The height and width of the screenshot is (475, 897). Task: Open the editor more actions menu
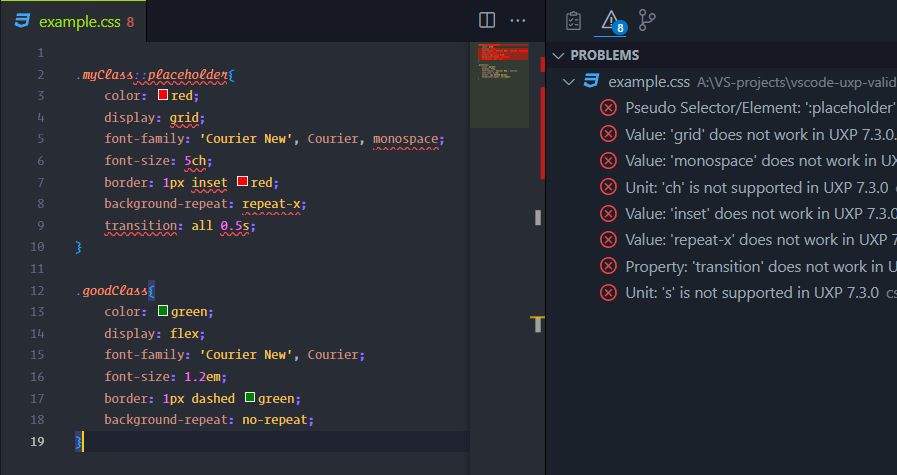[518, 21]
